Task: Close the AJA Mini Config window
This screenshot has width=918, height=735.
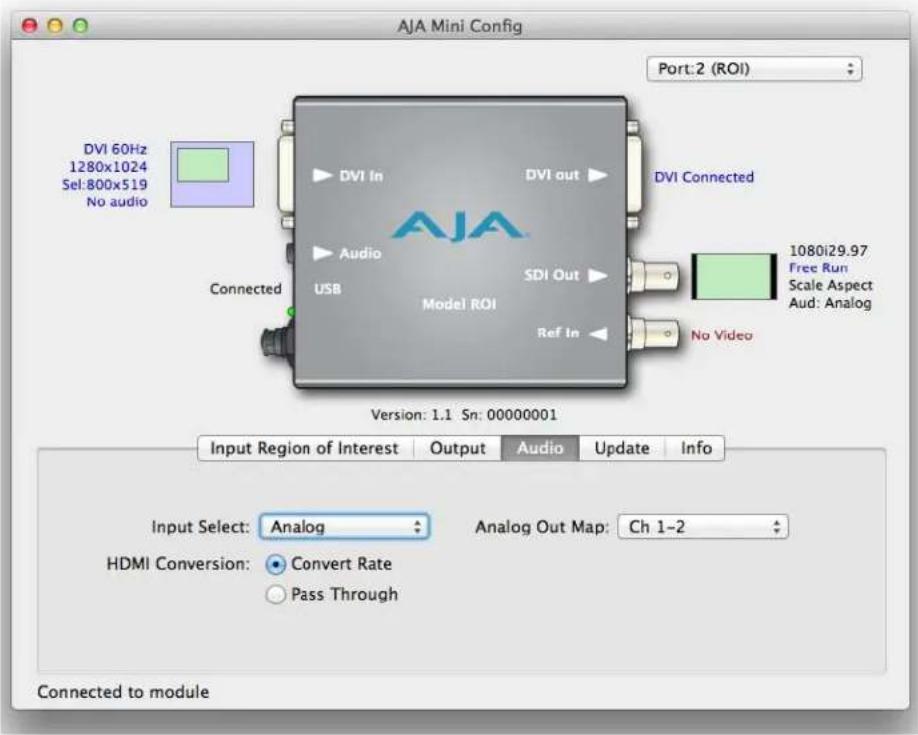Action: point(30,26)
